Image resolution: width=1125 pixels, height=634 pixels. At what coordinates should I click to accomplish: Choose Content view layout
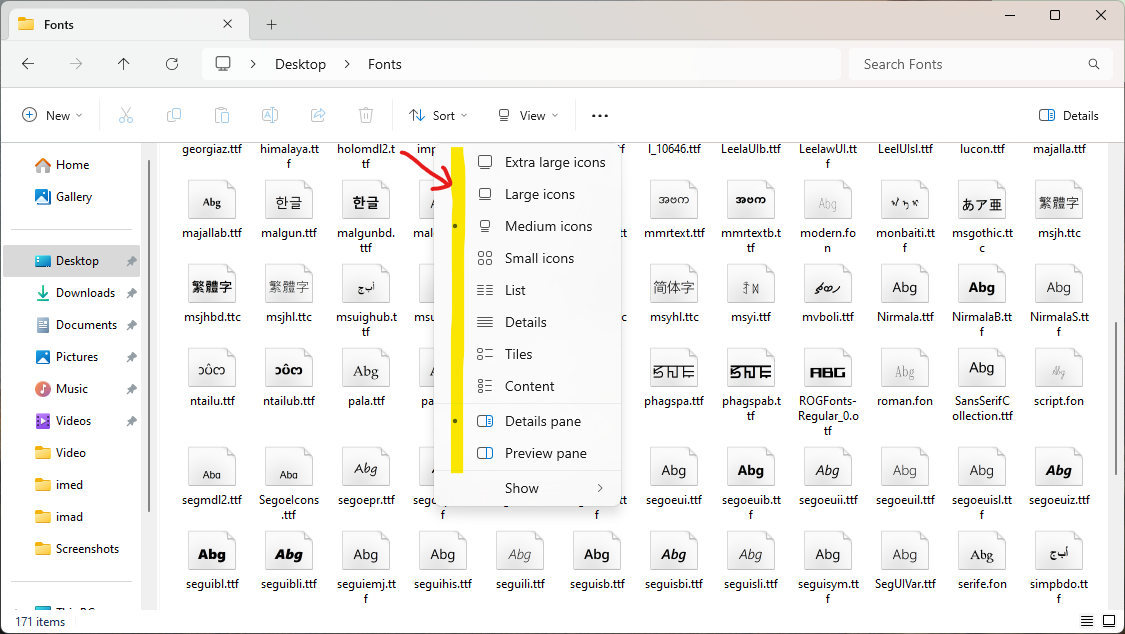(x=527, y=386)
